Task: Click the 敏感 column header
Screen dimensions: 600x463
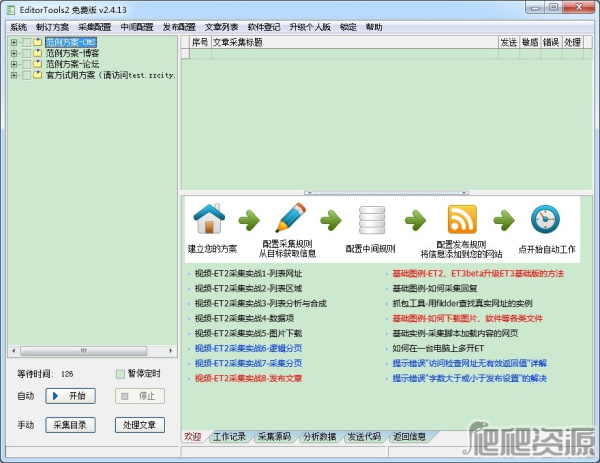Action: click(530, 42)
